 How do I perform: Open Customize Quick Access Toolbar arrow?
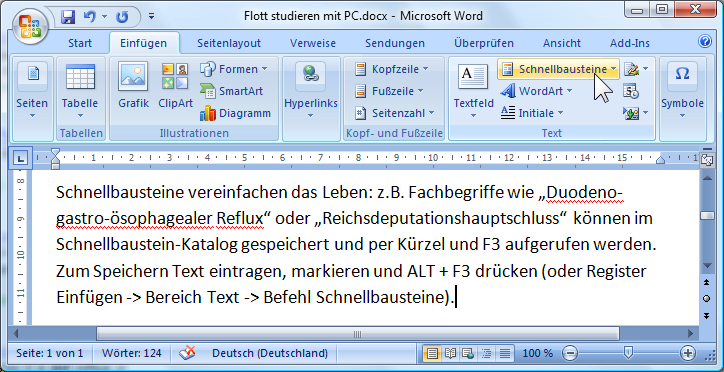tap(151, 17)
